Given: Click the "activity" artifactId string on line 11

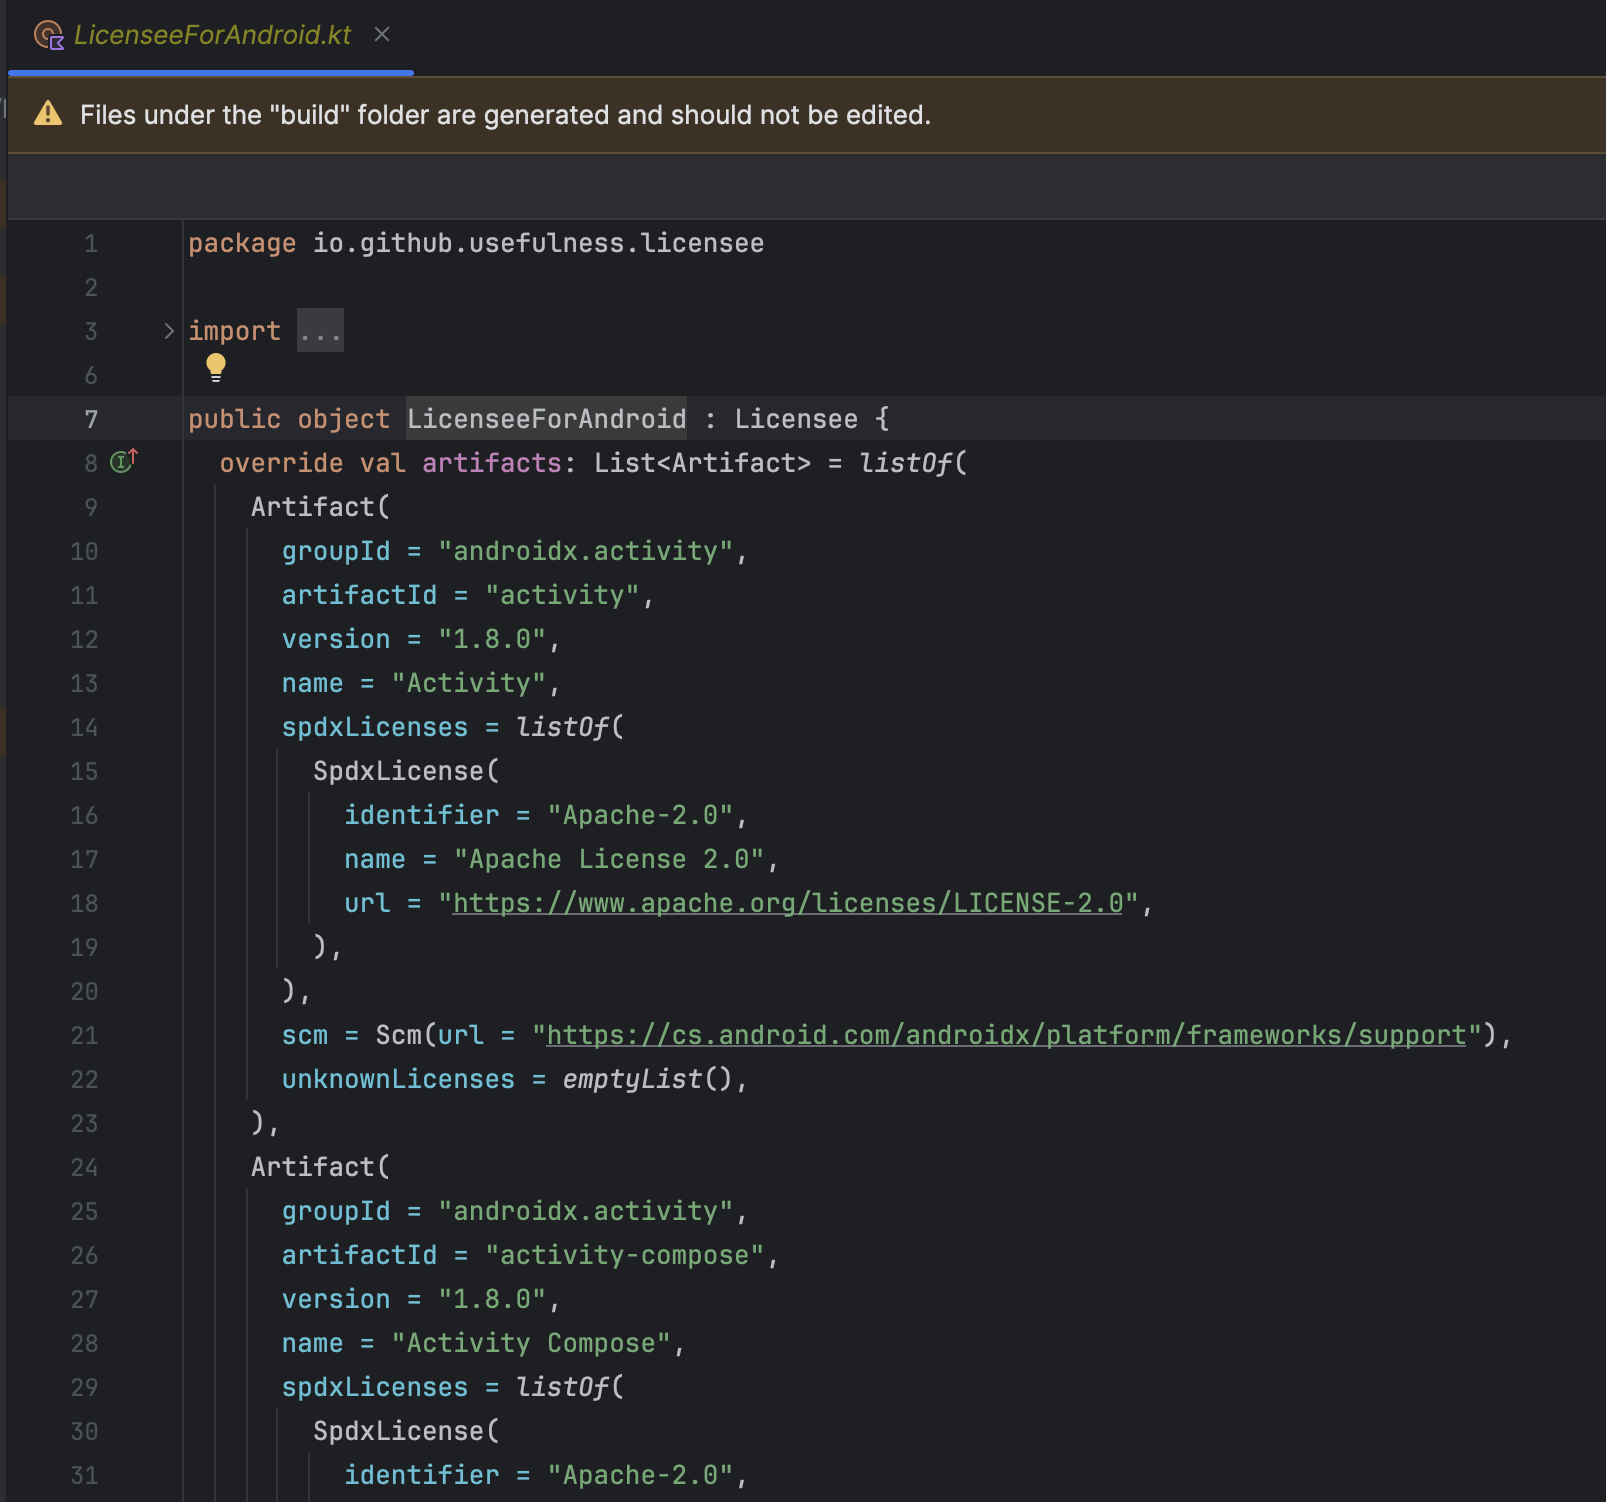Looking at the screenshot, I should coord(562,595).
